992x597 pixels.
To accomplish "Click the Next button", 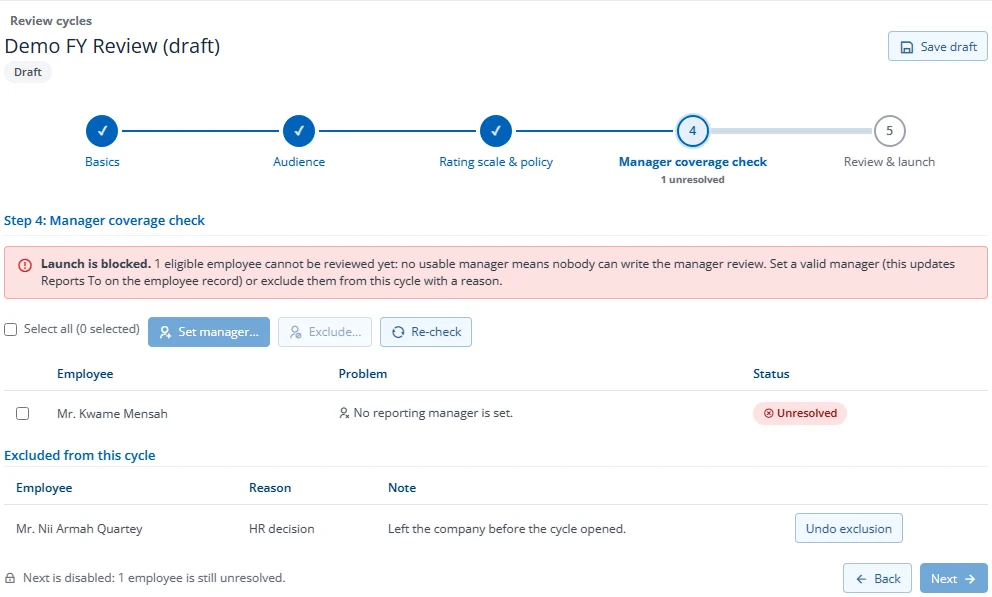I will click(x=953, y=579).
